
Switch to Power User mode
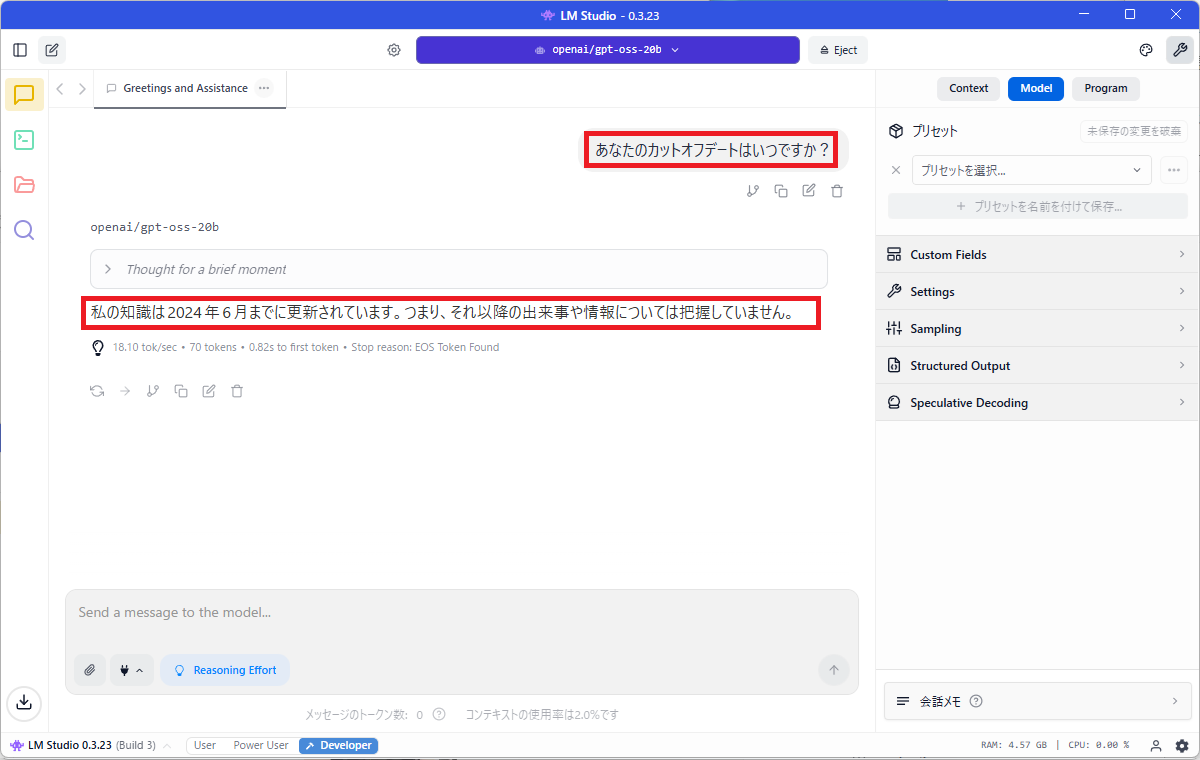261,746
